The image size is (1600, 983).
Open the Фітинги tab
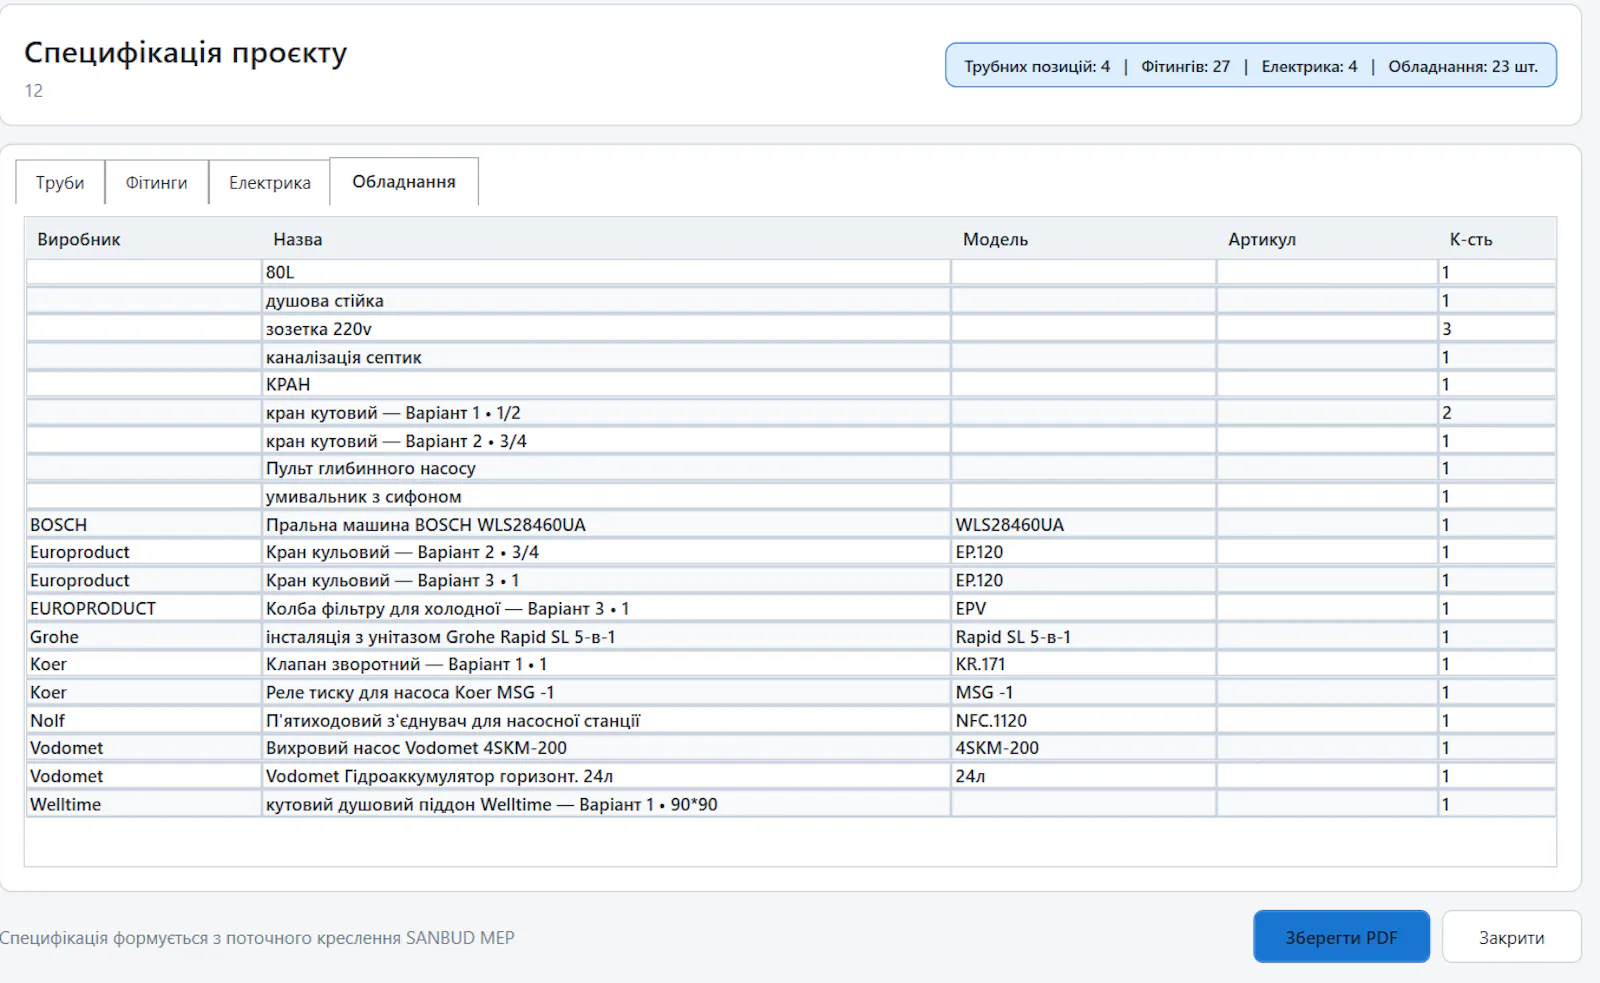coord(156,182)
